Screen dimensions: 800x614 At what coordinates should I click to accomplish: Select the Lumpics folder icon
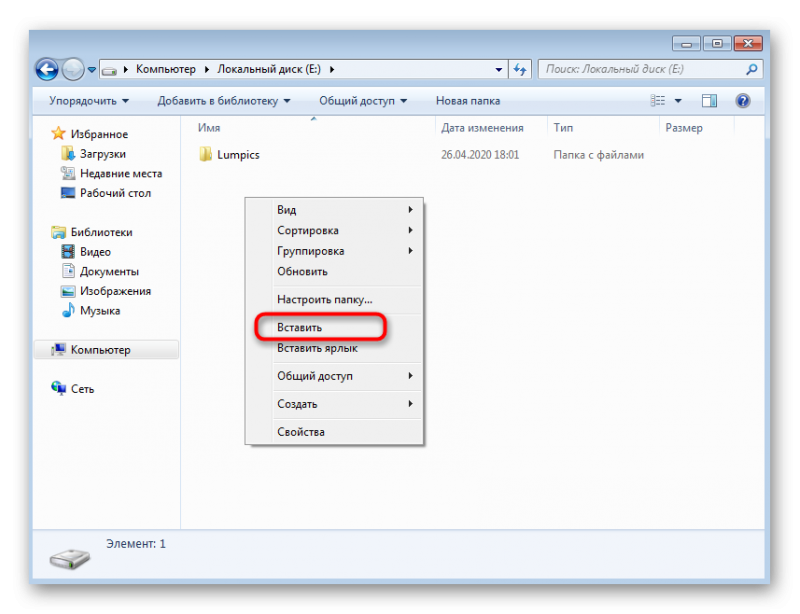pyautogui.click(x=205, y=154)
